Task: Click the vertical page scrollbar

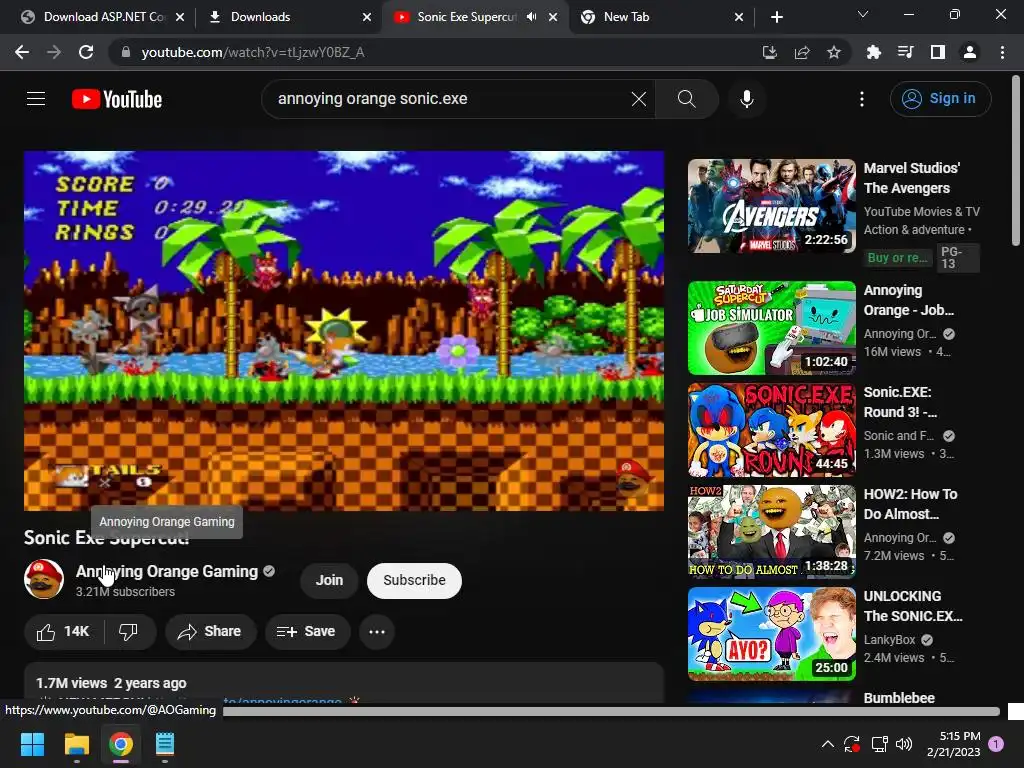Action: [1016, 161]
